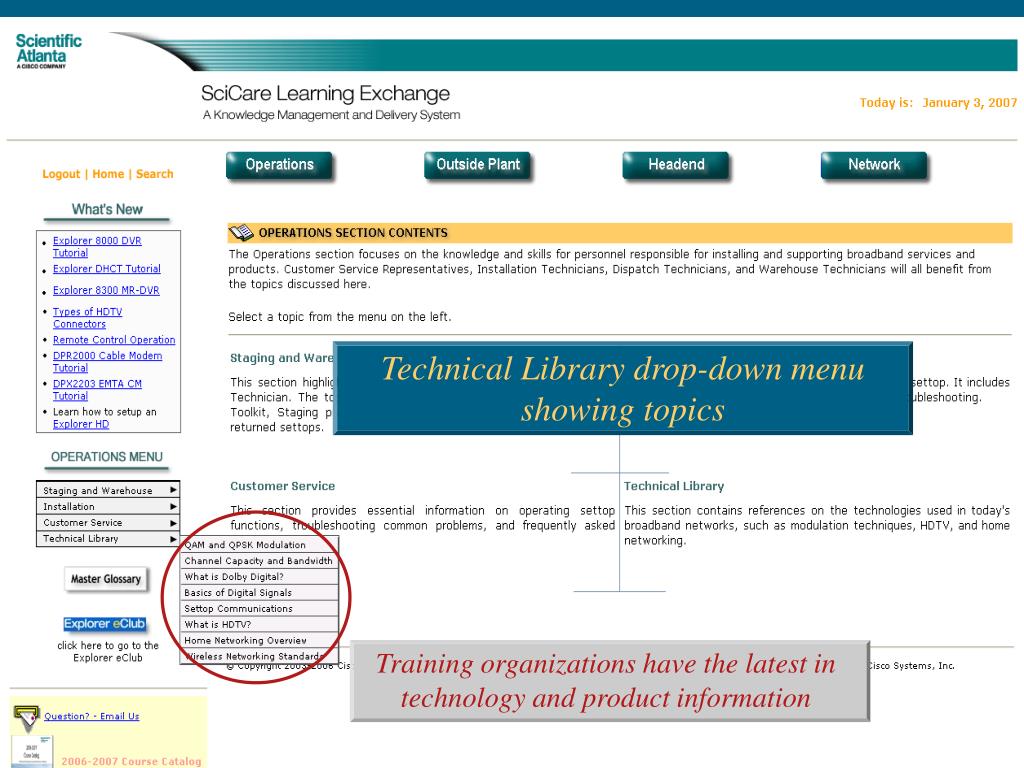1024x768 pixels.
Task: Select Installation in the Operations menu
Action: [x=108, y=506]
